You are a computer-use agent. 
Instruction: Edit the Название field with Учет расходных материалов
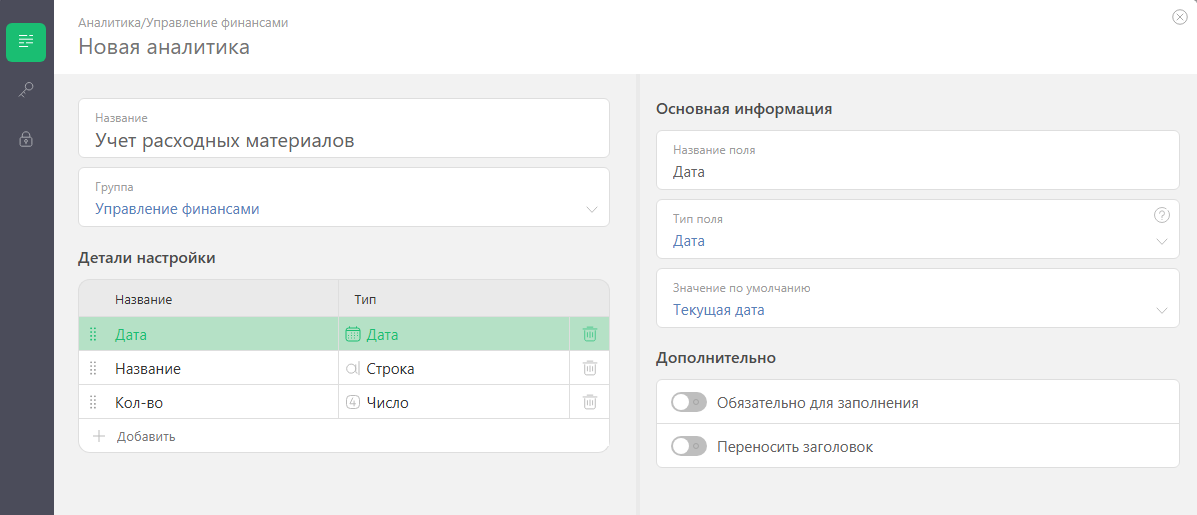[x=344, y=128]
